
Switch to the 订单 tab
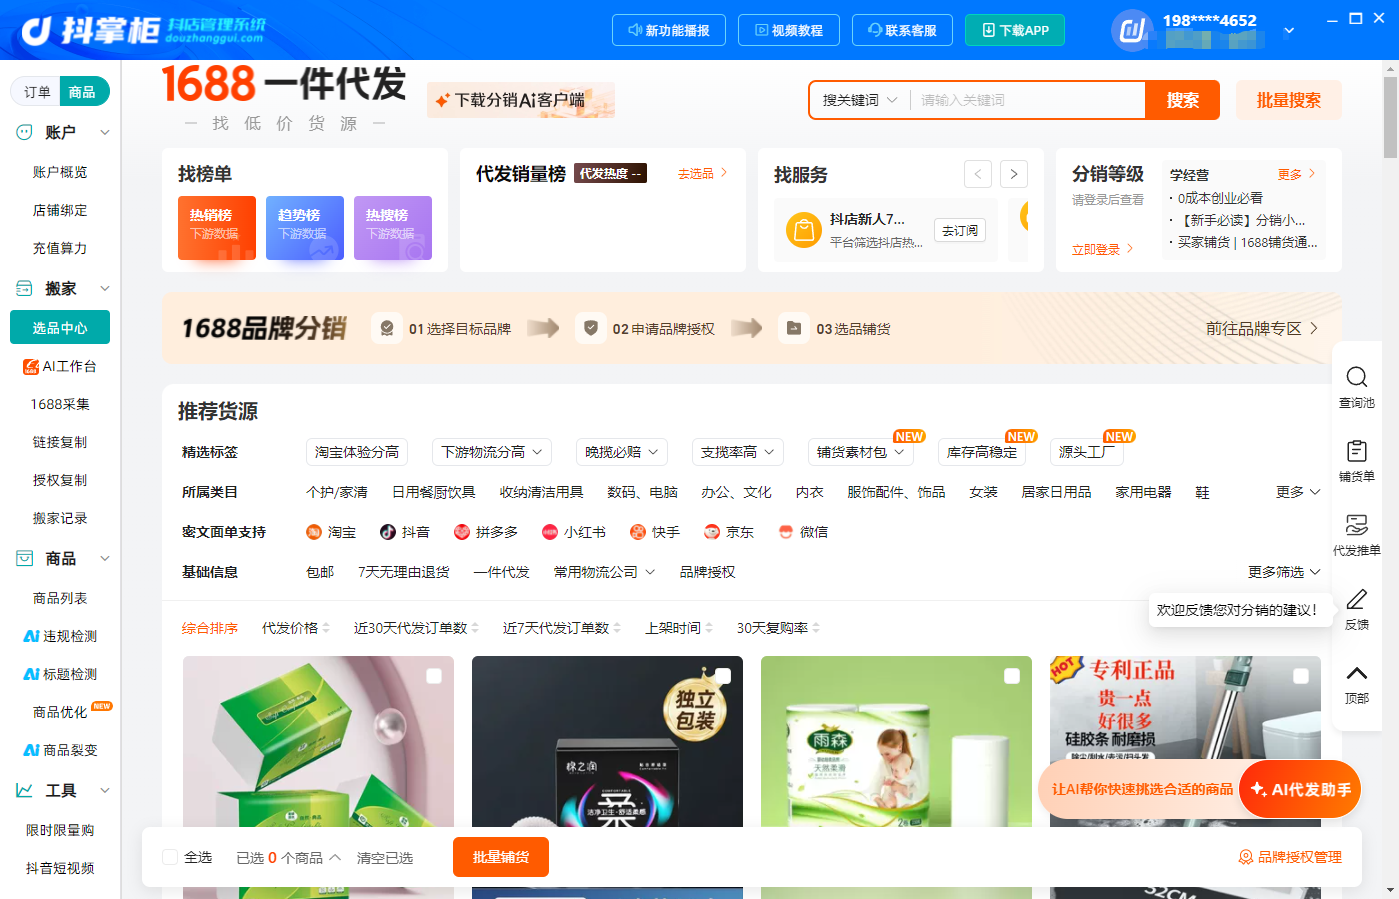click(x=37, y=92)
